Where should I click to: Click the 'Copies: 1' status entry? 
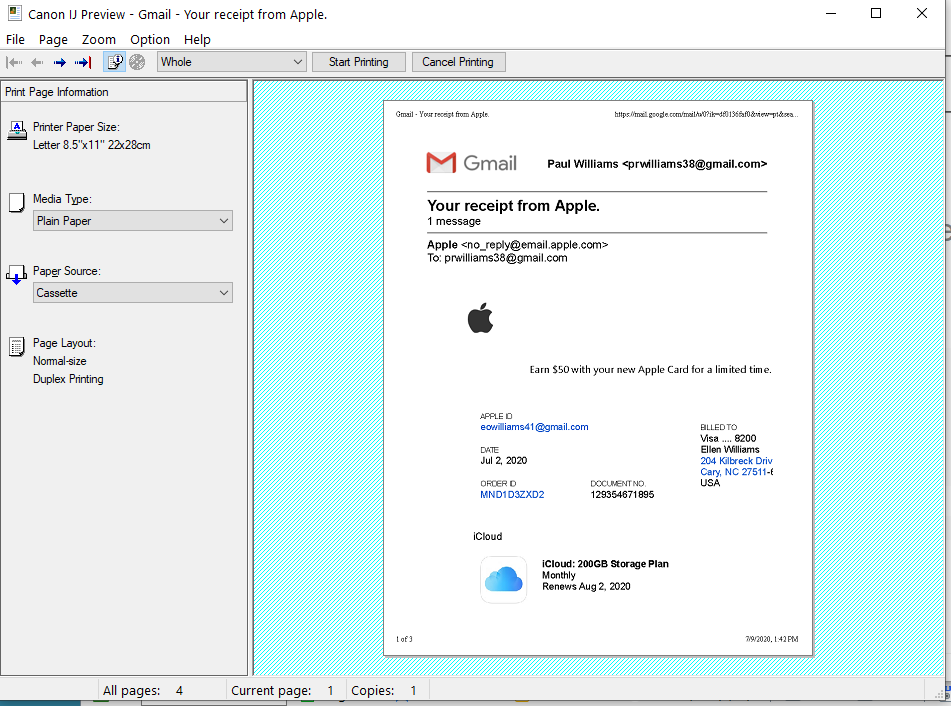(384, 690)
